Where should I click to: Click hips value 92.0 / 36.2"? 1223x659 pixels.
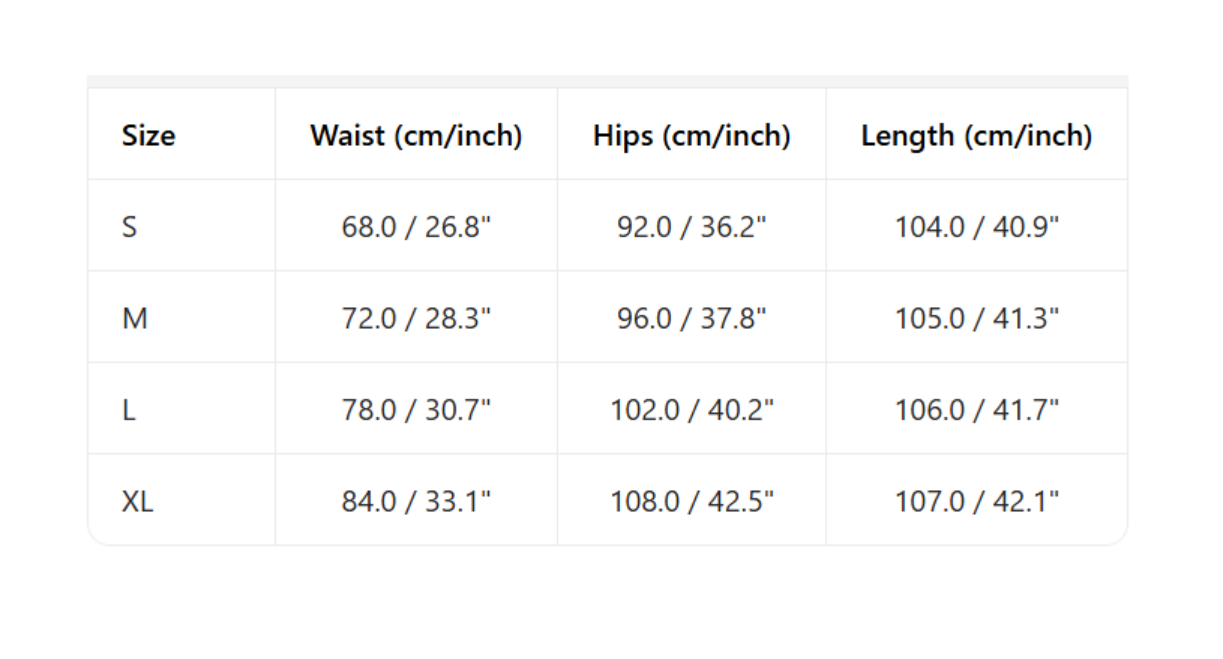691,227
